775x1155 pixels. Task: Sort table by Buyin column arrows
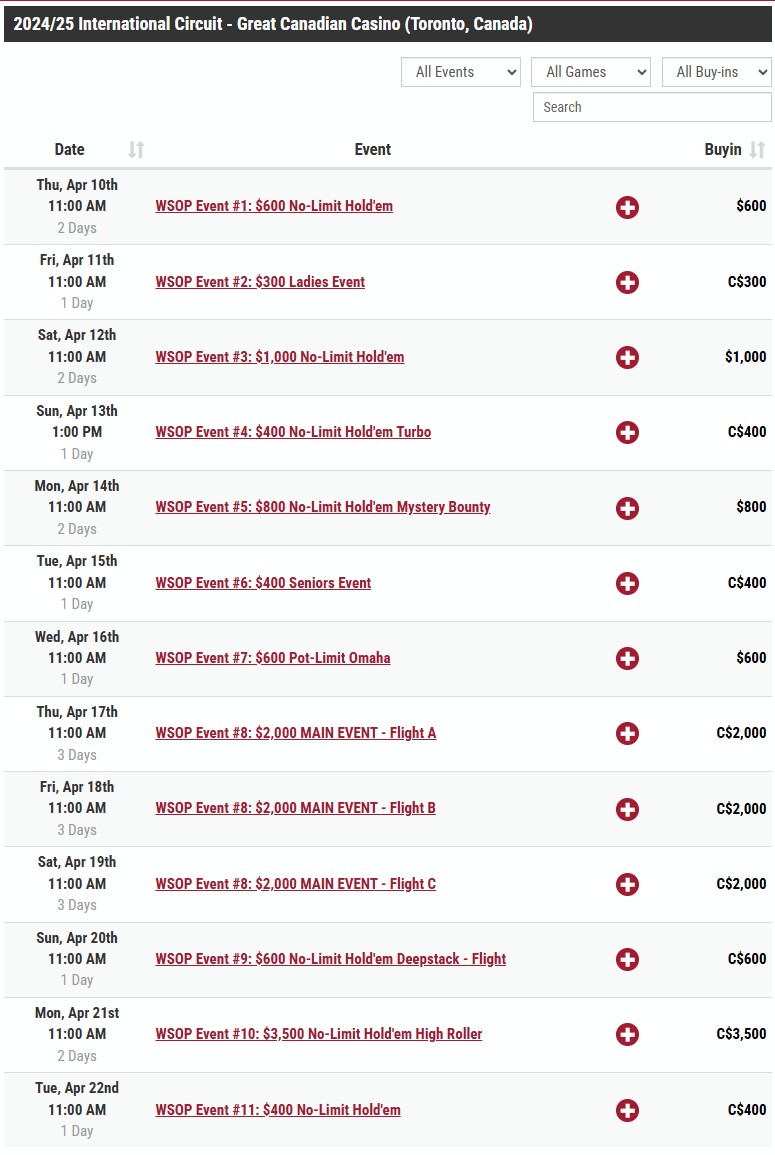(x=757, y=150)
